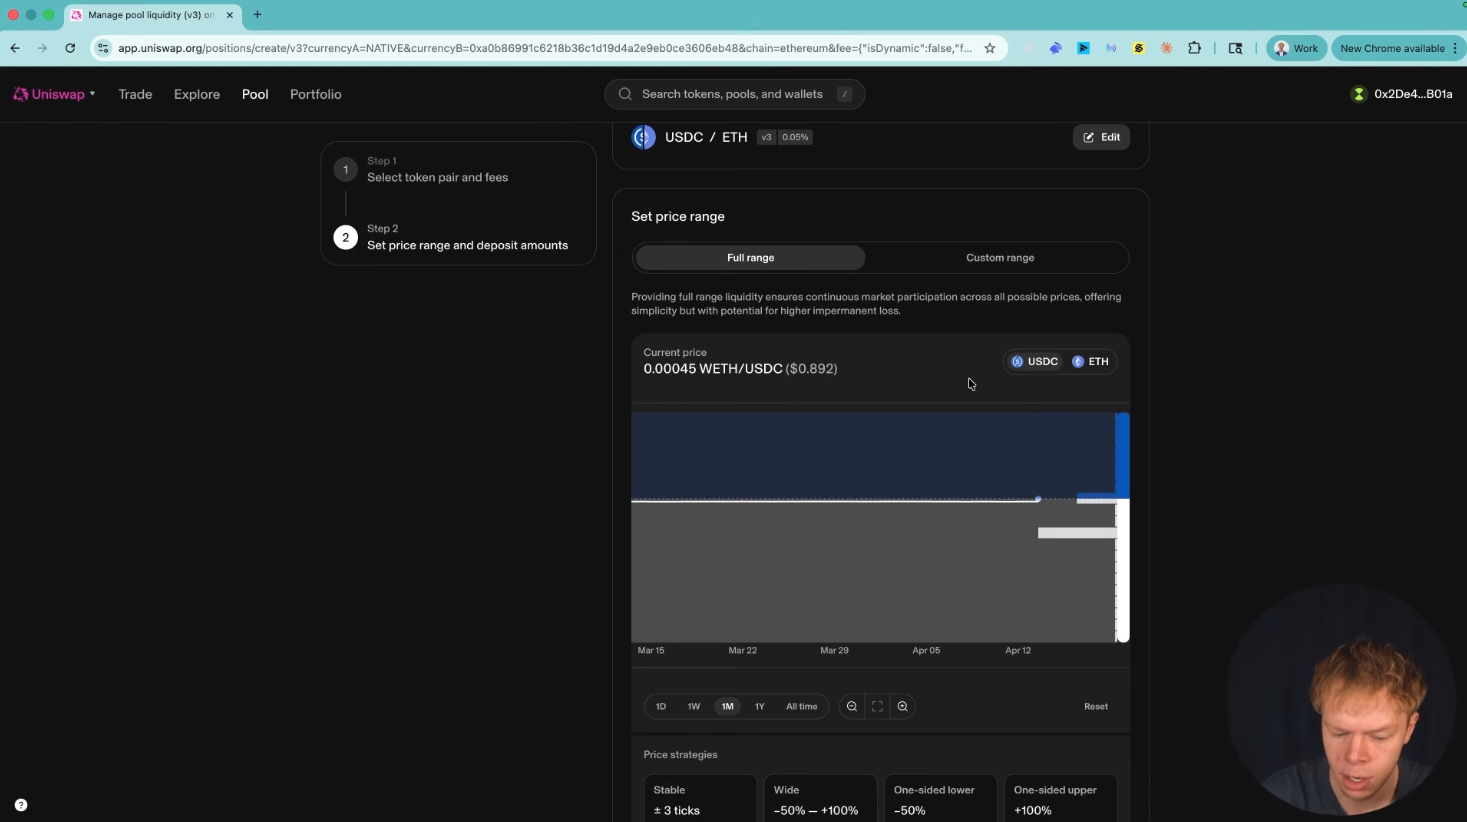1467x822 pixels.
Task: Click the center-range fit icon on chart
Action: pos(877,706)
